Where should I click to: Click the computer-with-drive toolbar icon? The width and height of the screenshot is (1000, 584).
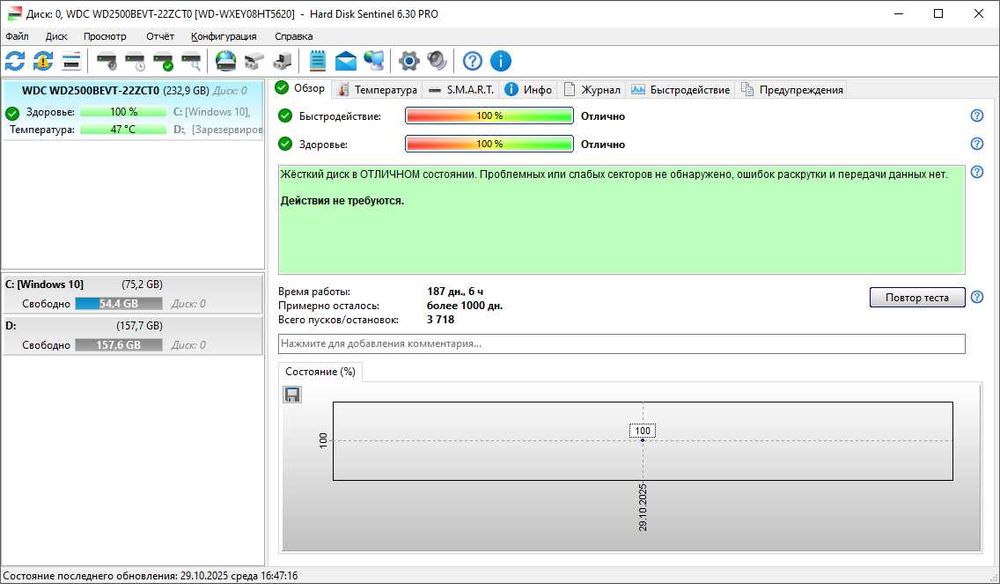tap(282, 62)
